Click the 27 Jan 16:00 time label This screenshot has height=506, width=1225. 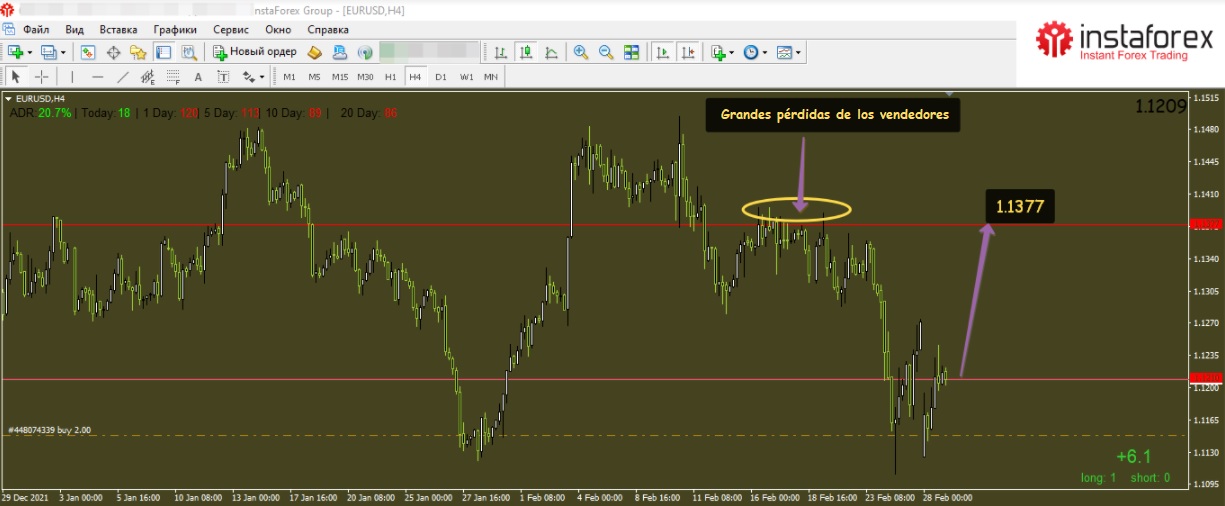(485, 497)
